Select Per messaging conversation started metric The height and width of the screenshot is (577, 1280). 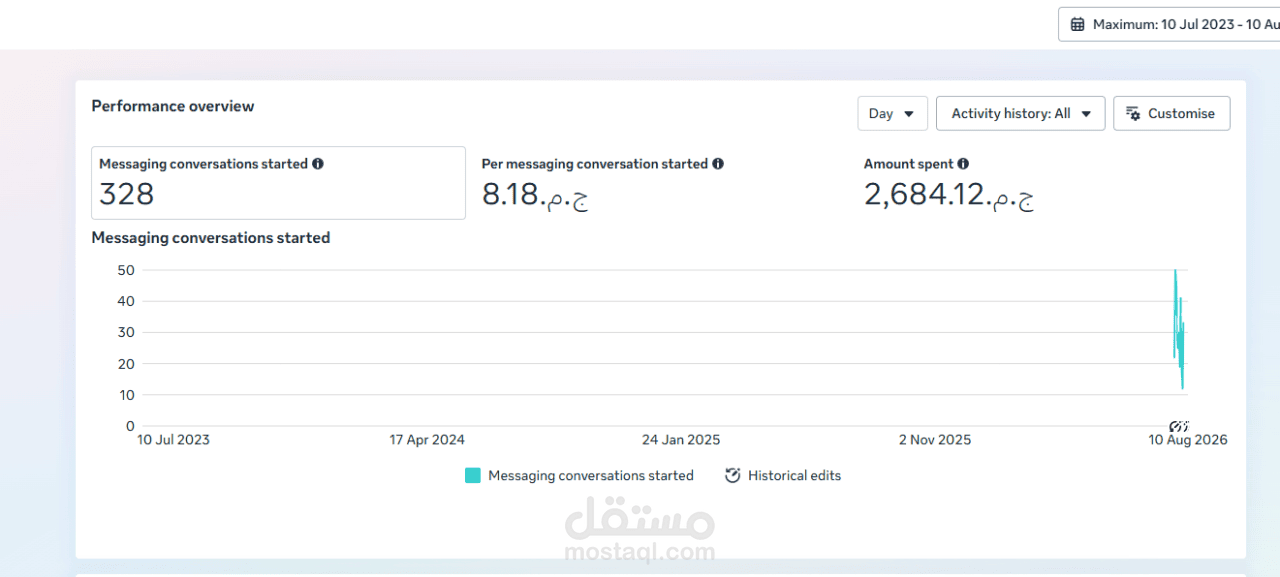pyautogui.click(x=602, y=183)
